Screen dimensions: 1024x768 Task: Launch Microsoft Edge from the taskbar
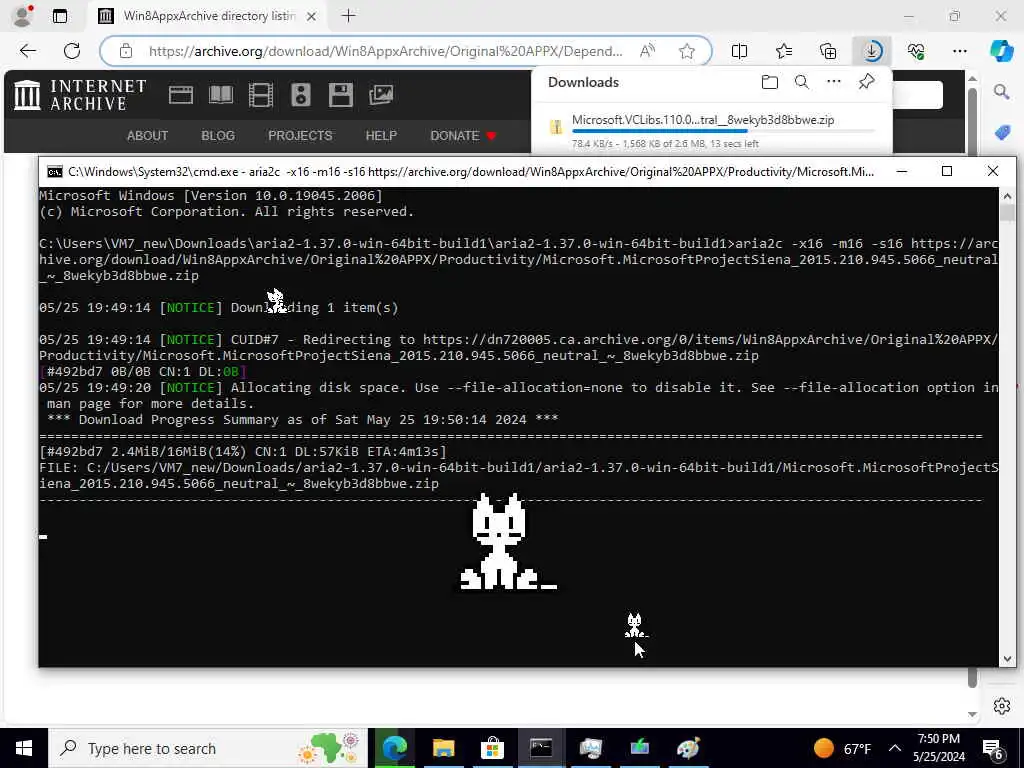pyautogui.click(x=394, y=748)
